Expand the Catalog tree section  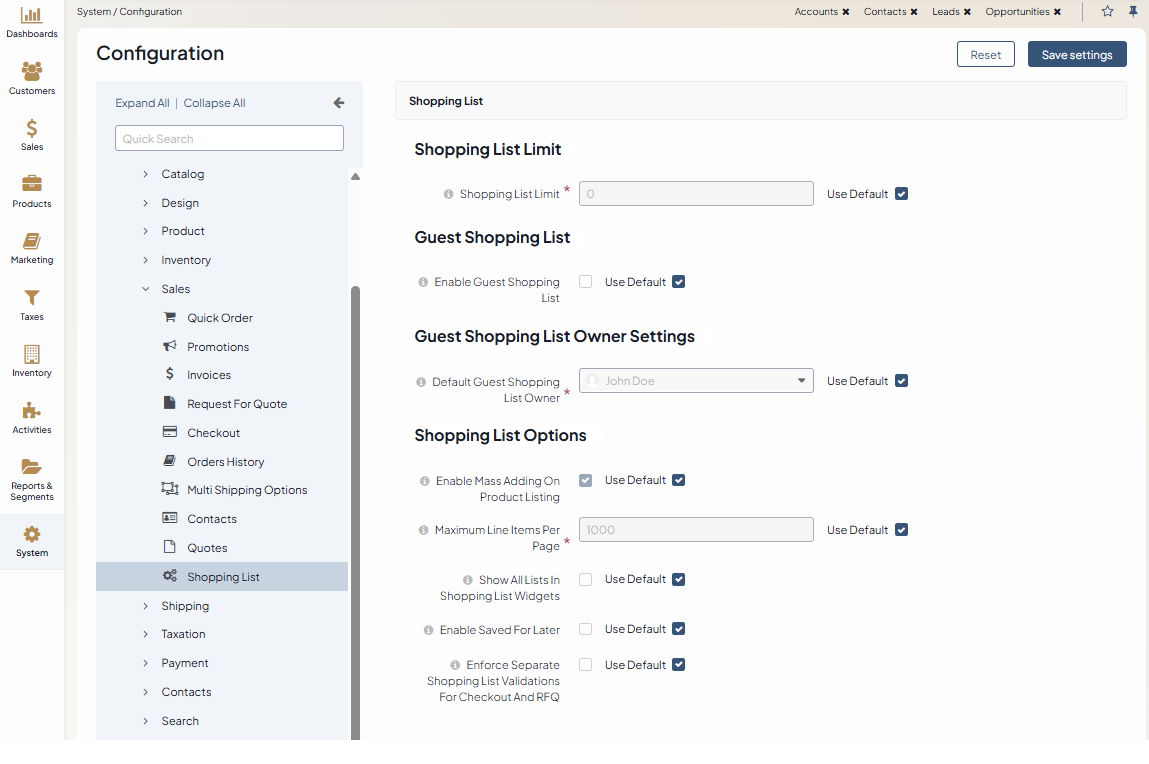click(x=145, y=174)
